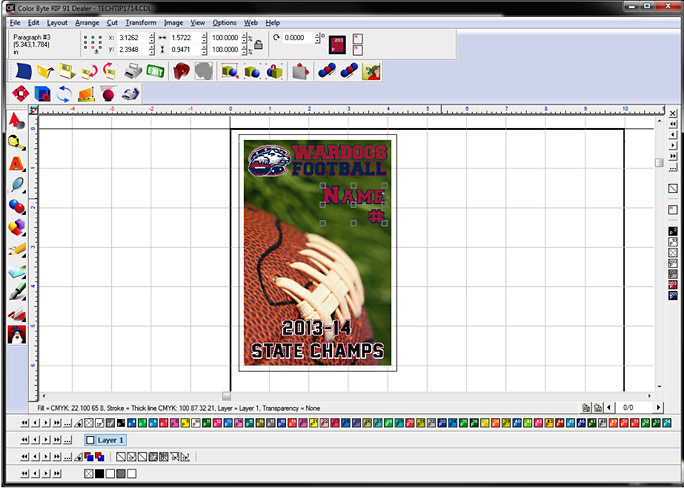Screen dimensions: 684x488
Task: Open the Cut menu
Action: [x=112, y=23]
